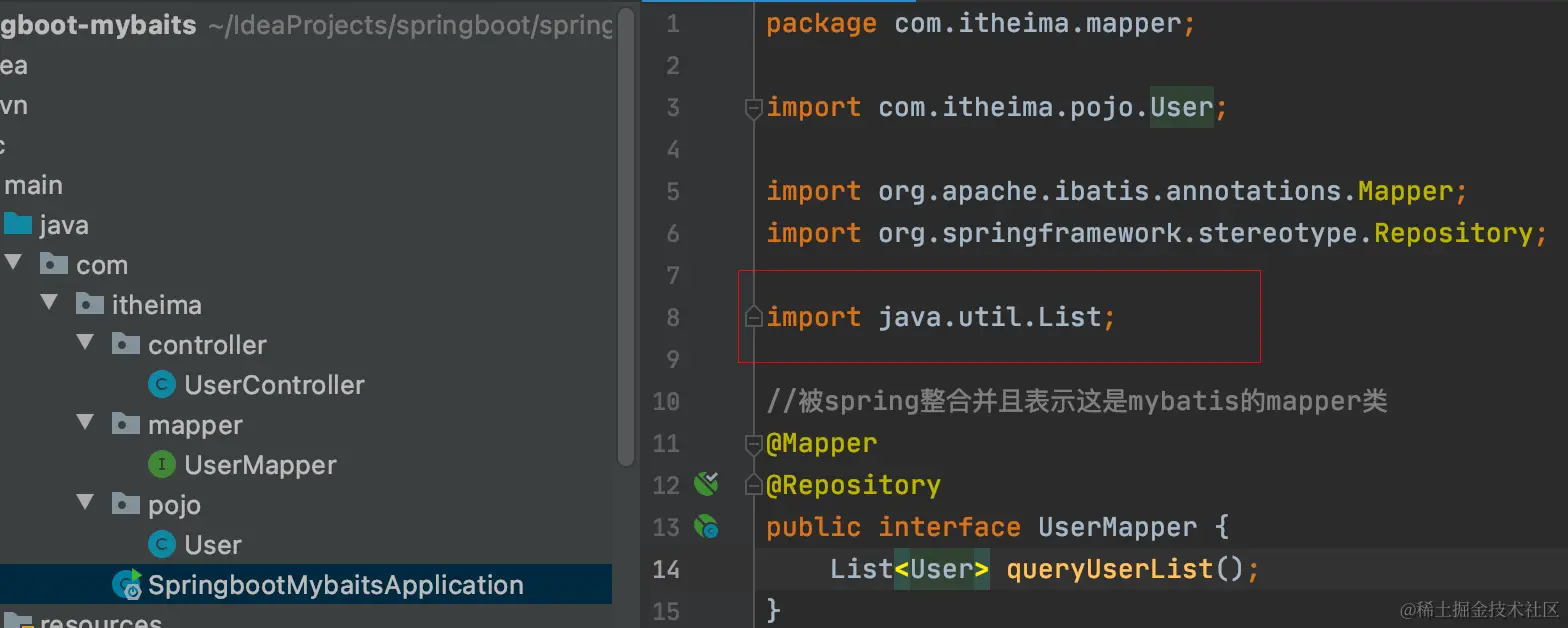This screenshot has height=628, width=1568.
Task: Select UserController in the project tree
Action: pyautogui.click(x=274, y=385)
